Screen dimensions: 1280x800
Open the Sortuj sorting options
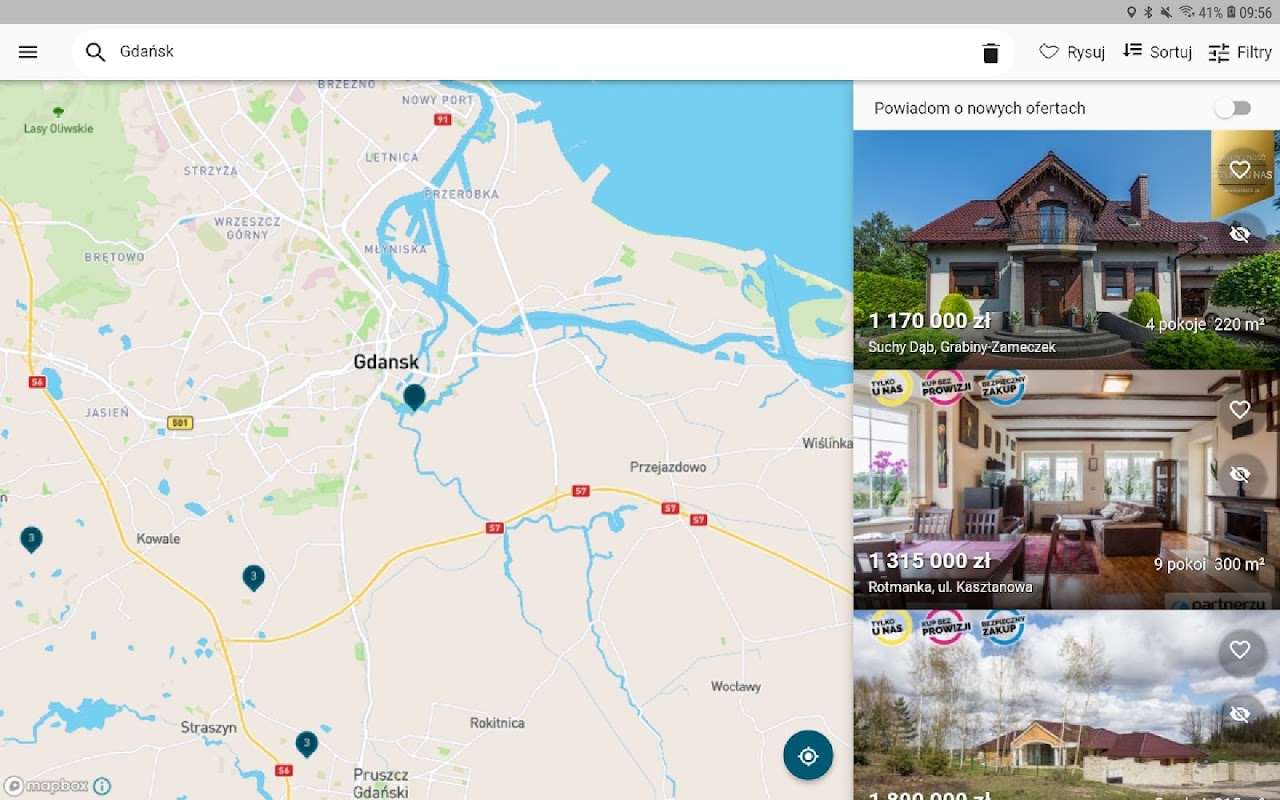click(x=1157, y=52)
